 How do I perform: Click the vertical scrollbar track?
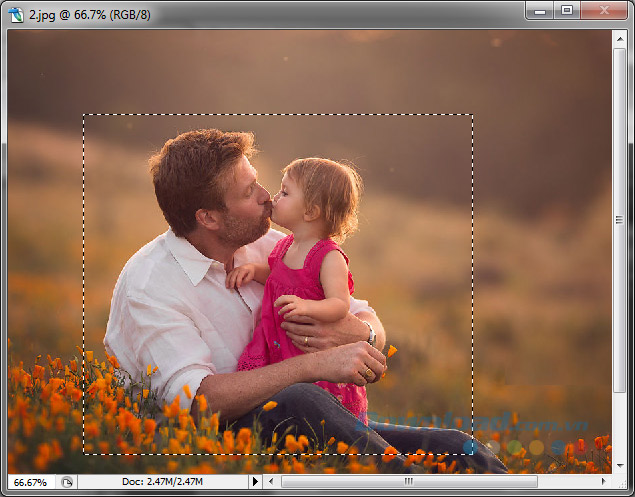tap(620, 250)
